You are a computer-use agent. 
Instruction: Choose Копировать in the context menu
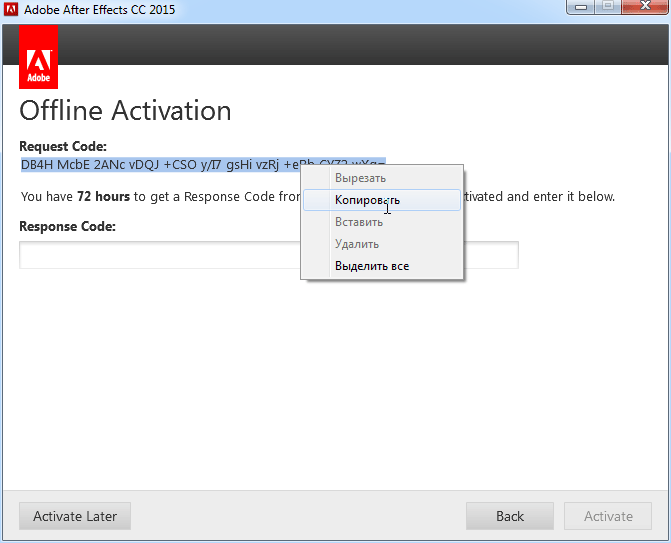coord(382,200)
